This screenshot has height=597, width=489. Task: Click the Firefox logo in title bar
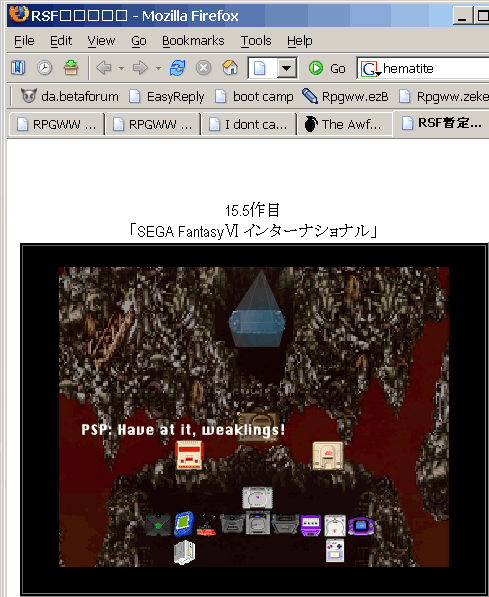coord(19,14)
